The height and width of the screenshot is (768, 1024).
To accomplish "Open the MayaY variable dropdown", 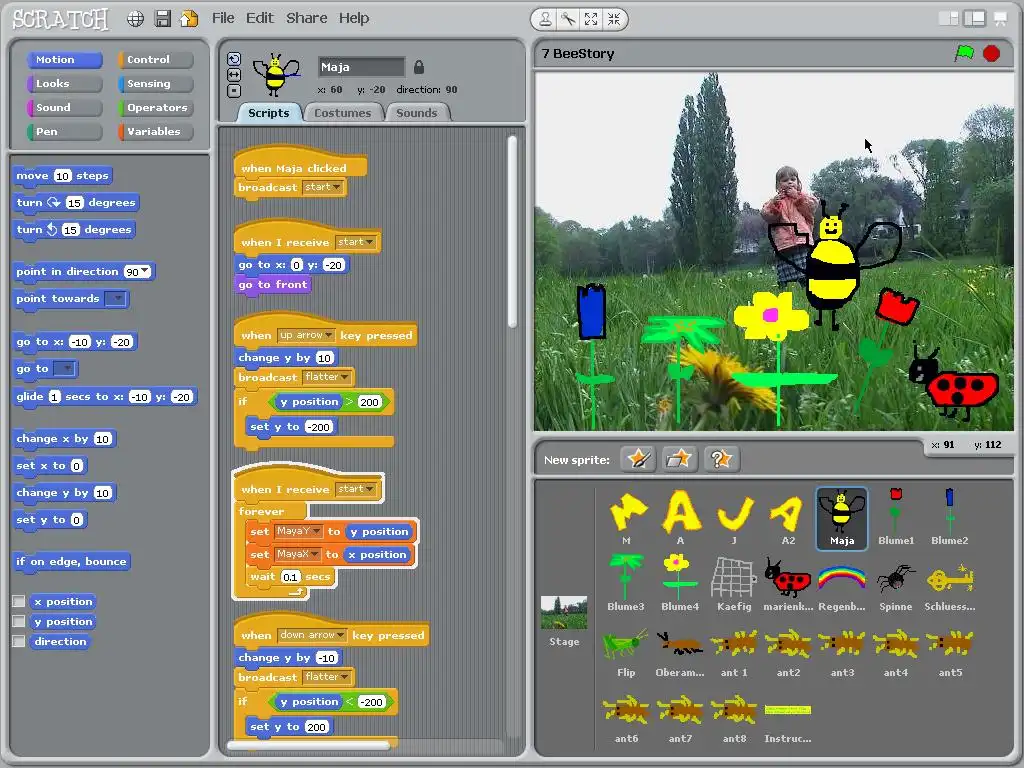I will coord(298,532).
